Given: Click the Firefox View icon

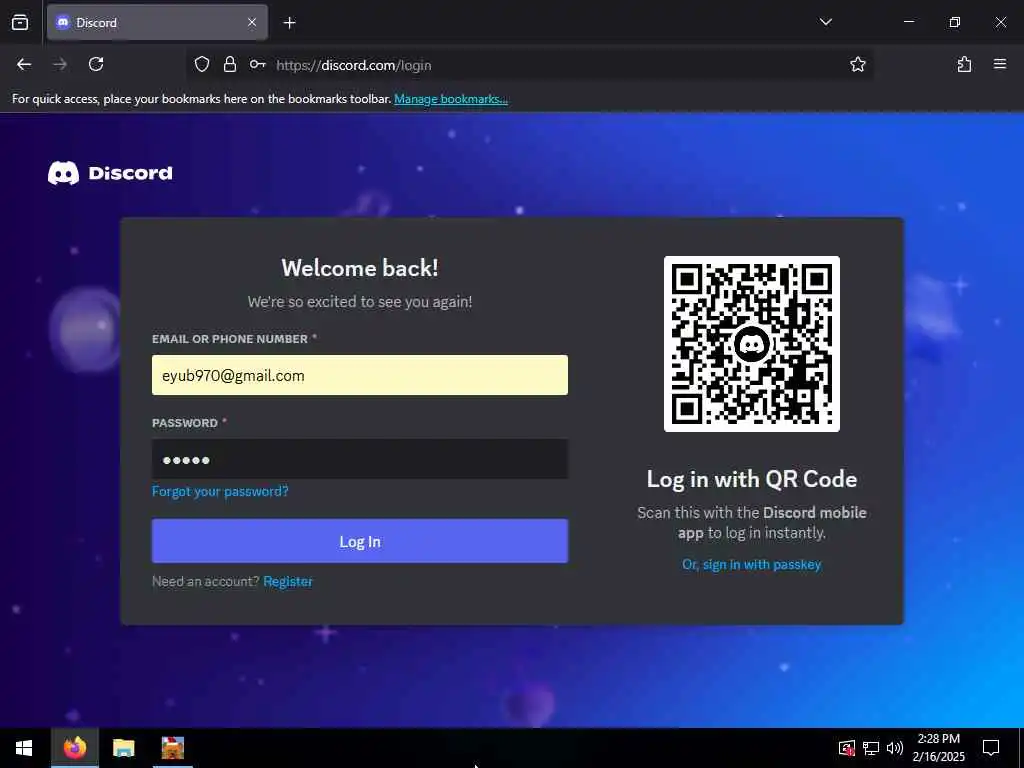Looking at the screenshot, I should pyautogui.click(x=20, y=23).
